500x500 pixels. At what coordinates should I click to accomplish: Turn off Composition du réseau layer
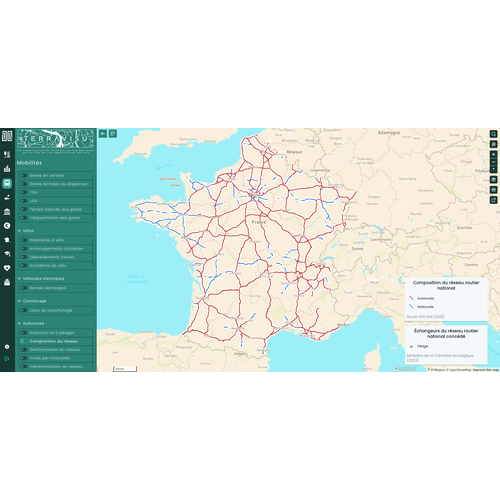tap(56, 341)
